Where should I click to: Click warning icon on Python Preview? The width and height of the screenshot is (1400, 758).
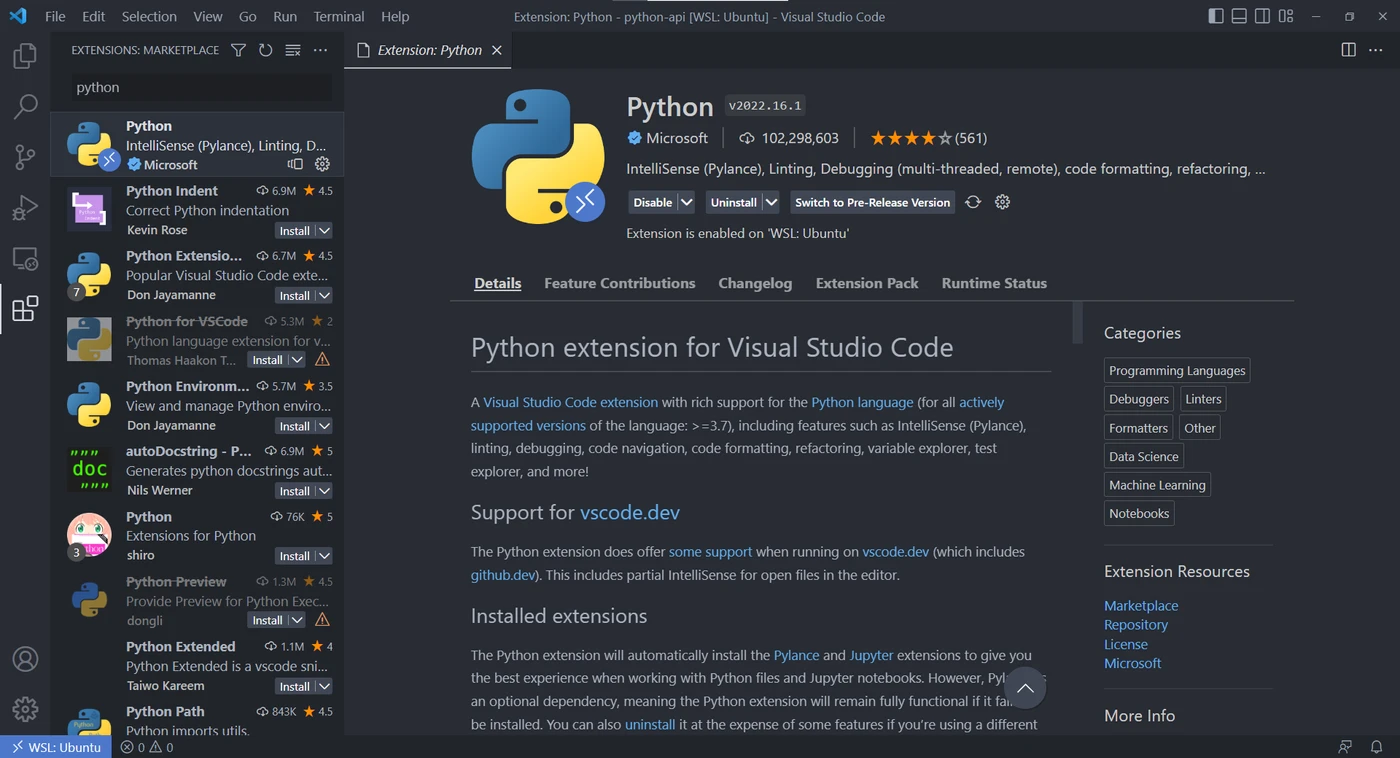322,620
